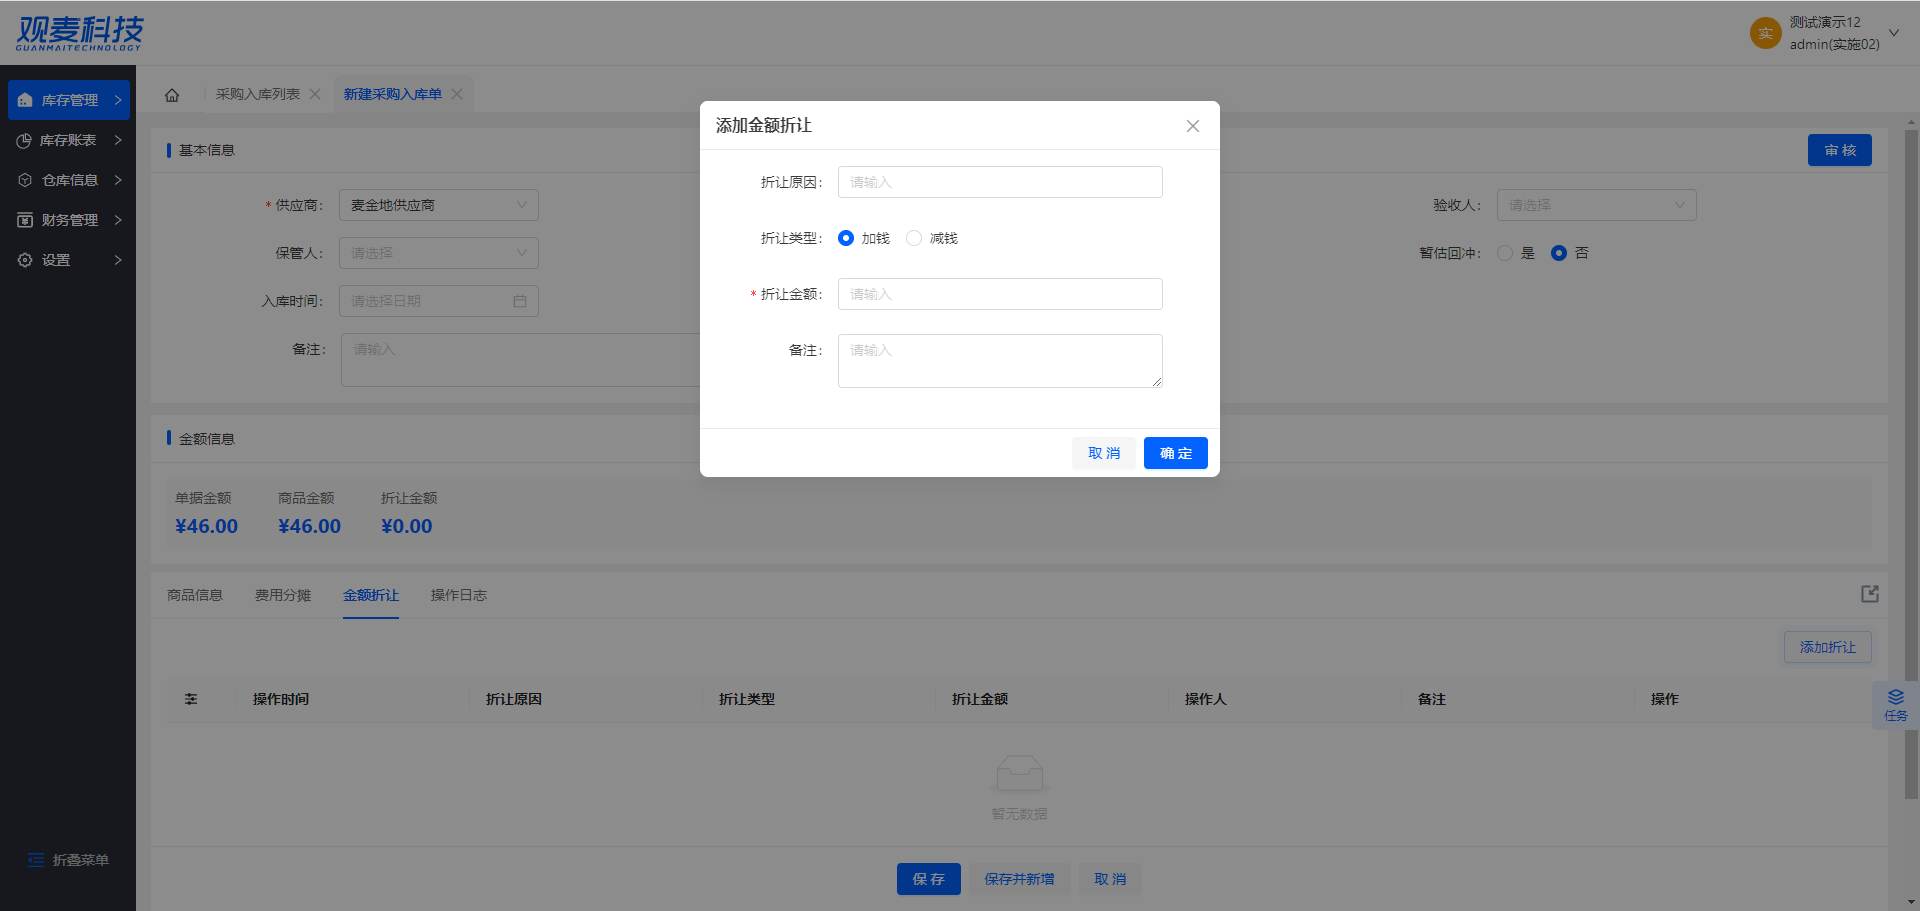
Task: Expand the user account menu arrow
Action: [x=1893, y=33]
